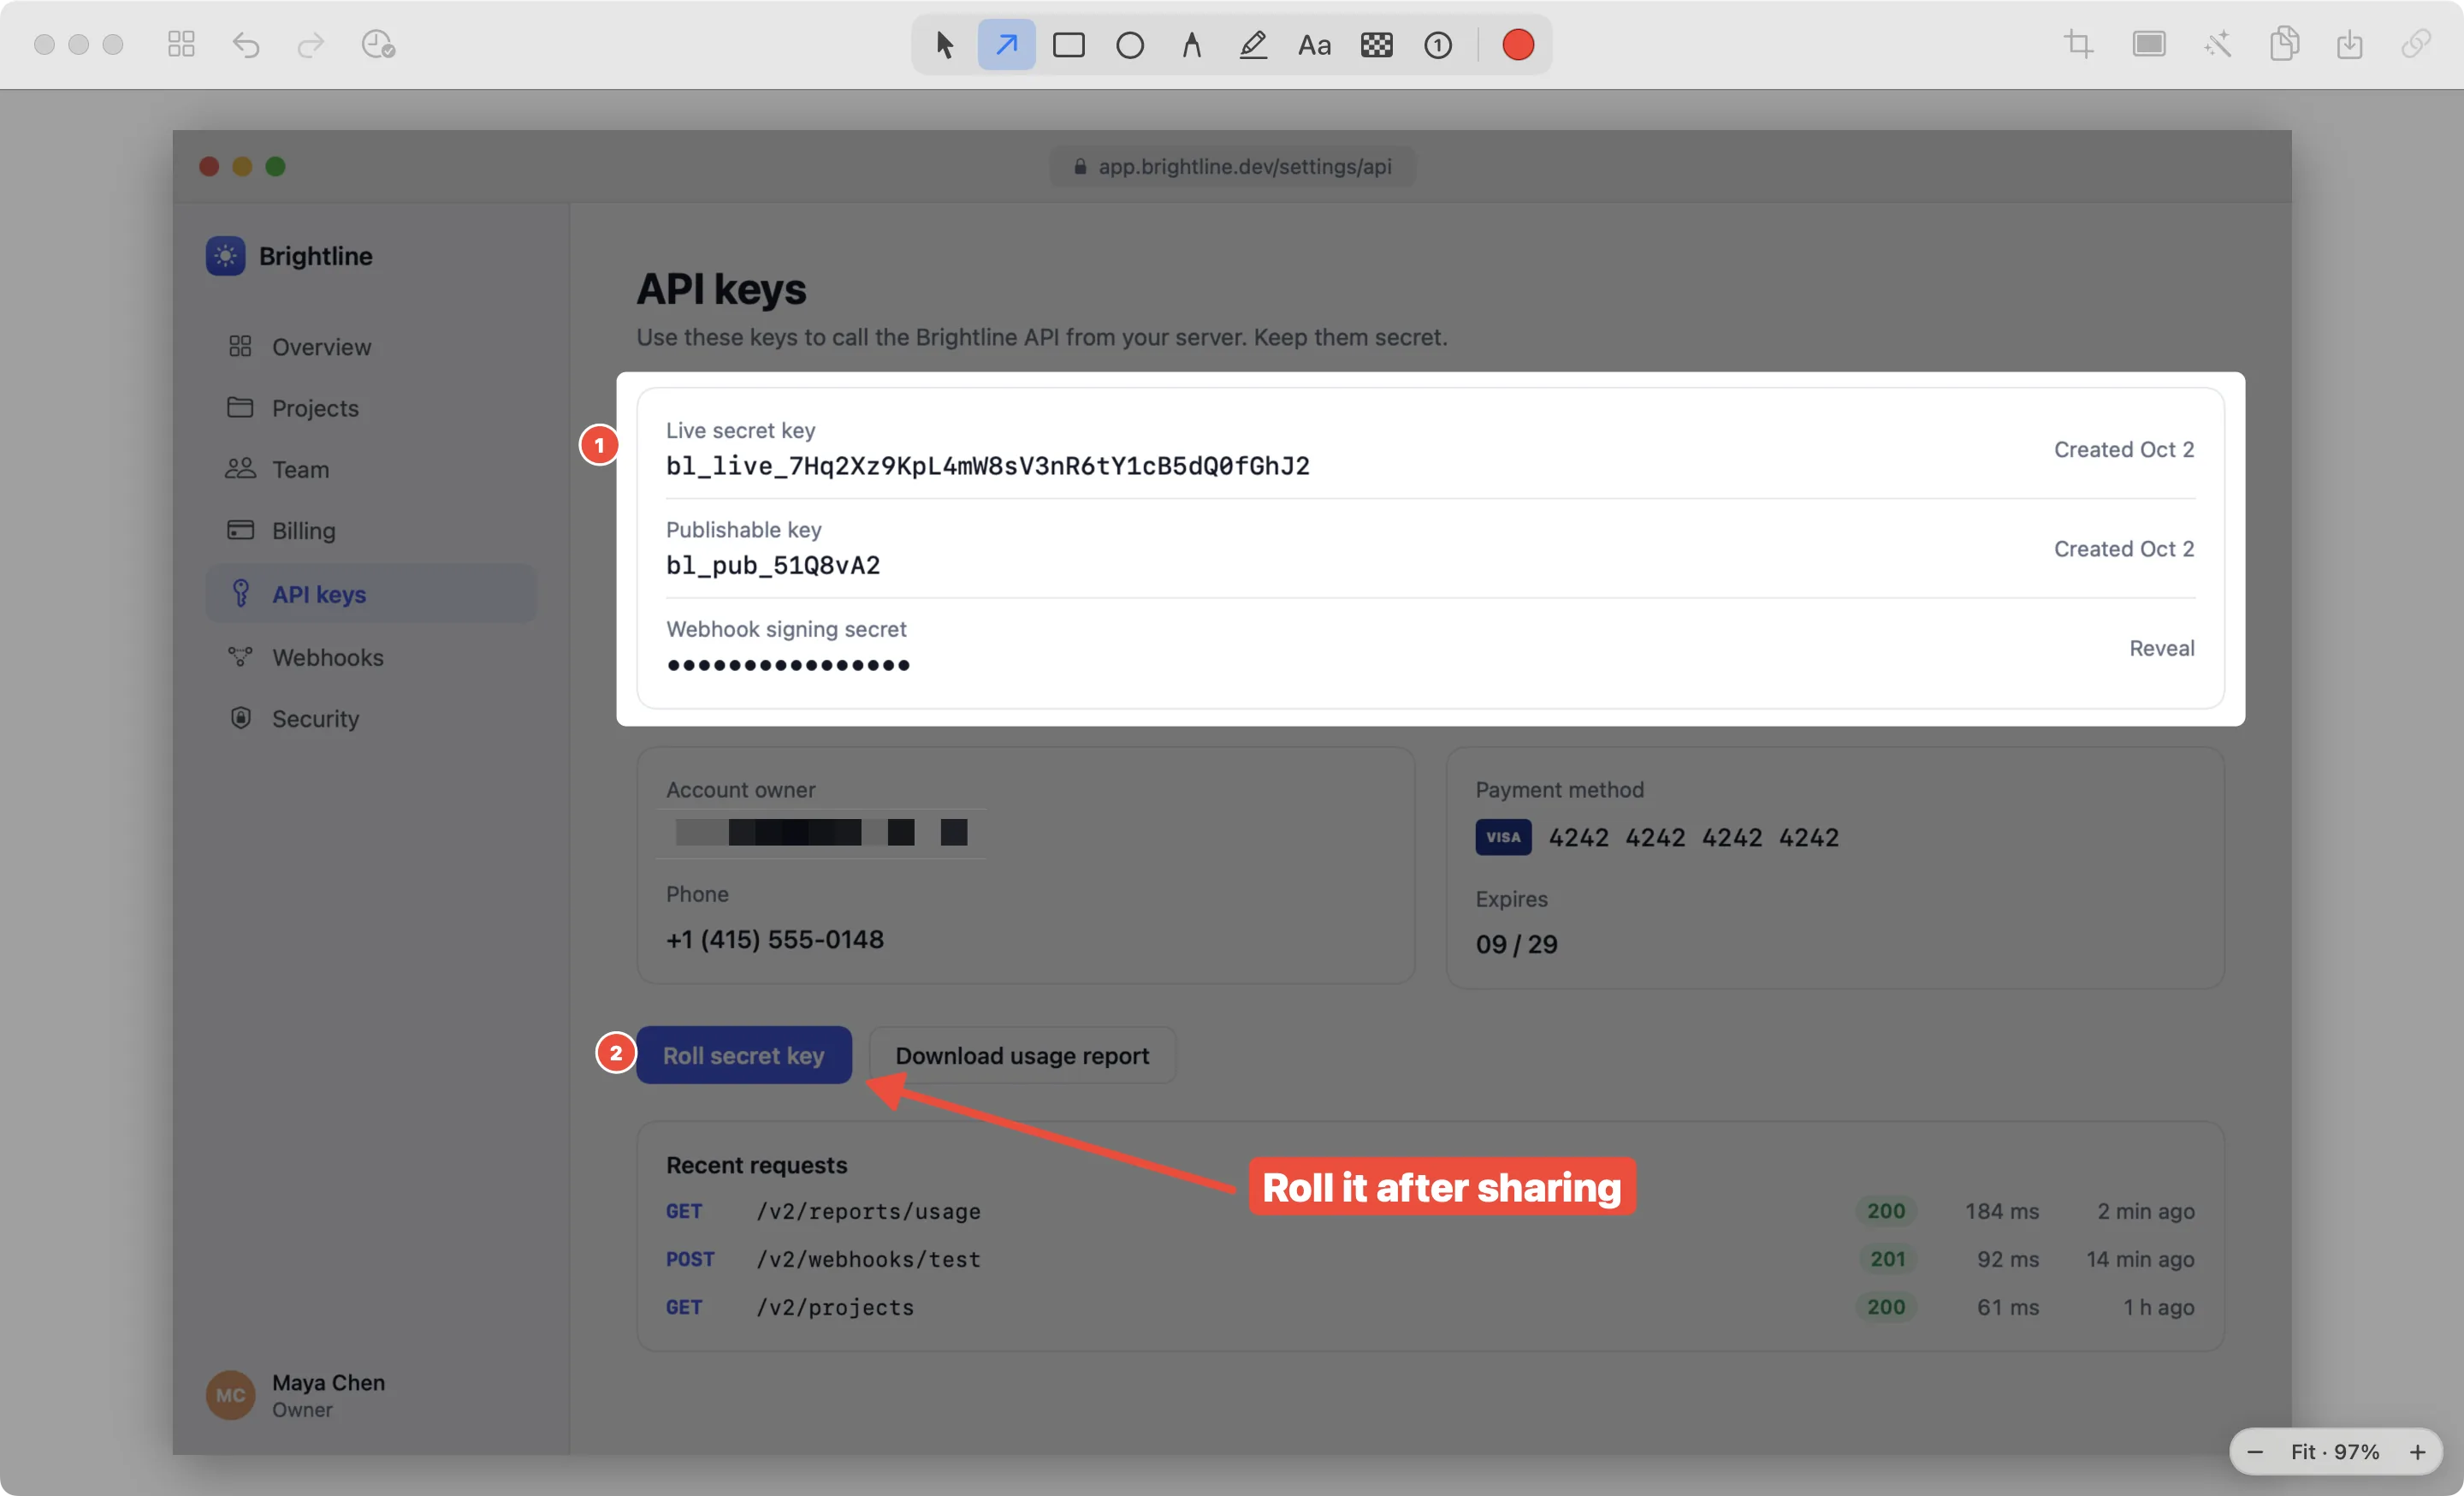Click the Brightline logo icon
This screenshot has height=1496, width=2464.
pyautogui.click(x=226, y=256)
